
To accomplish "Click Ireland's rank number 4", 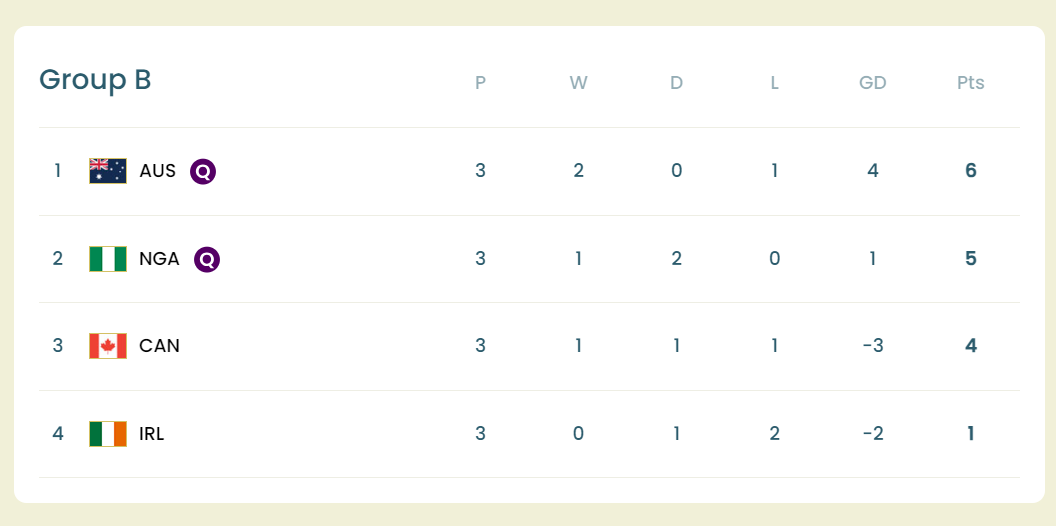I will [x=58, y=434].
